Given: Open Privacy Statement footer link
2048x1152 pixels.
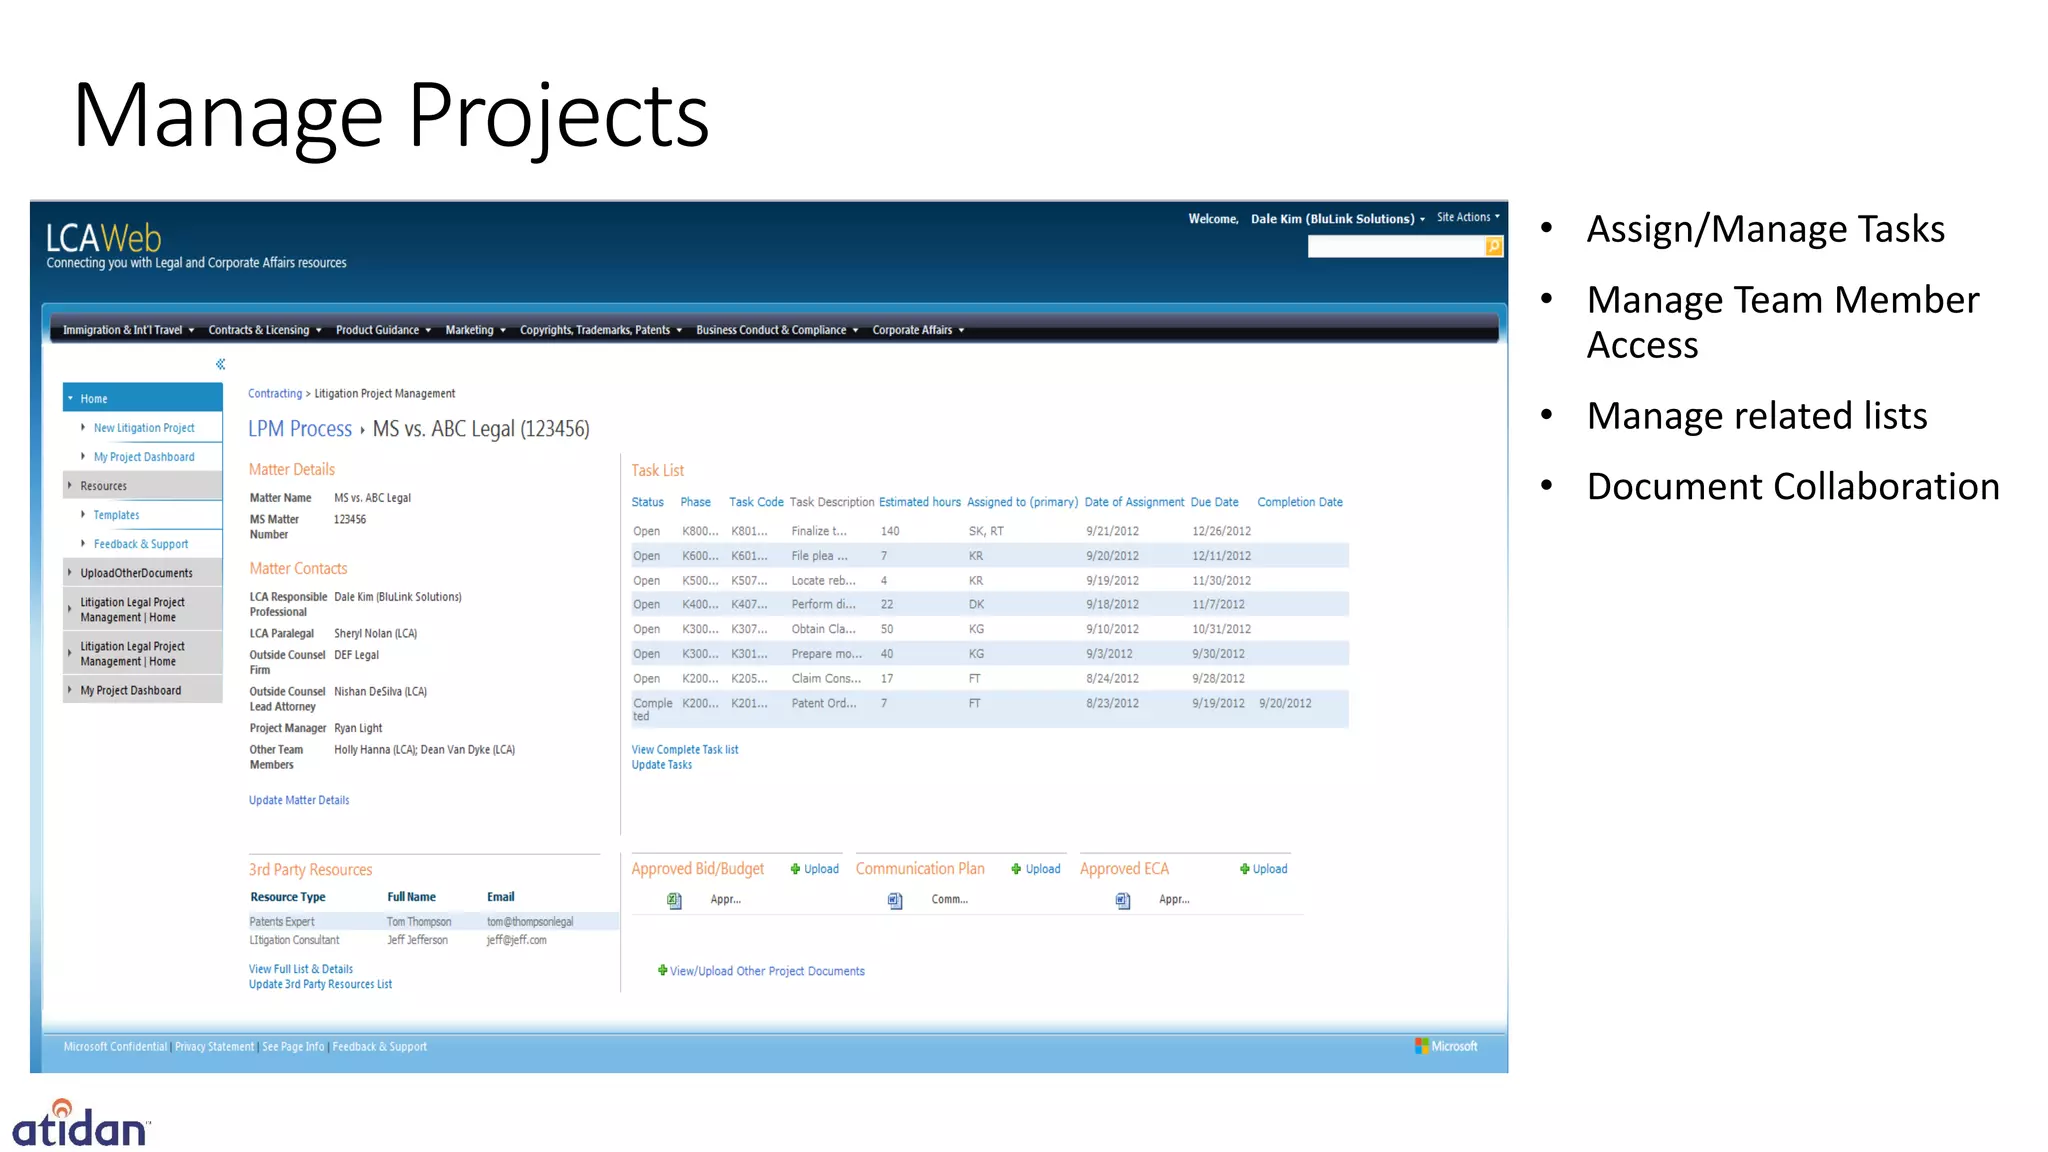Looking at the screenshot, I should pyautogui.click(x=214, y=1047).
